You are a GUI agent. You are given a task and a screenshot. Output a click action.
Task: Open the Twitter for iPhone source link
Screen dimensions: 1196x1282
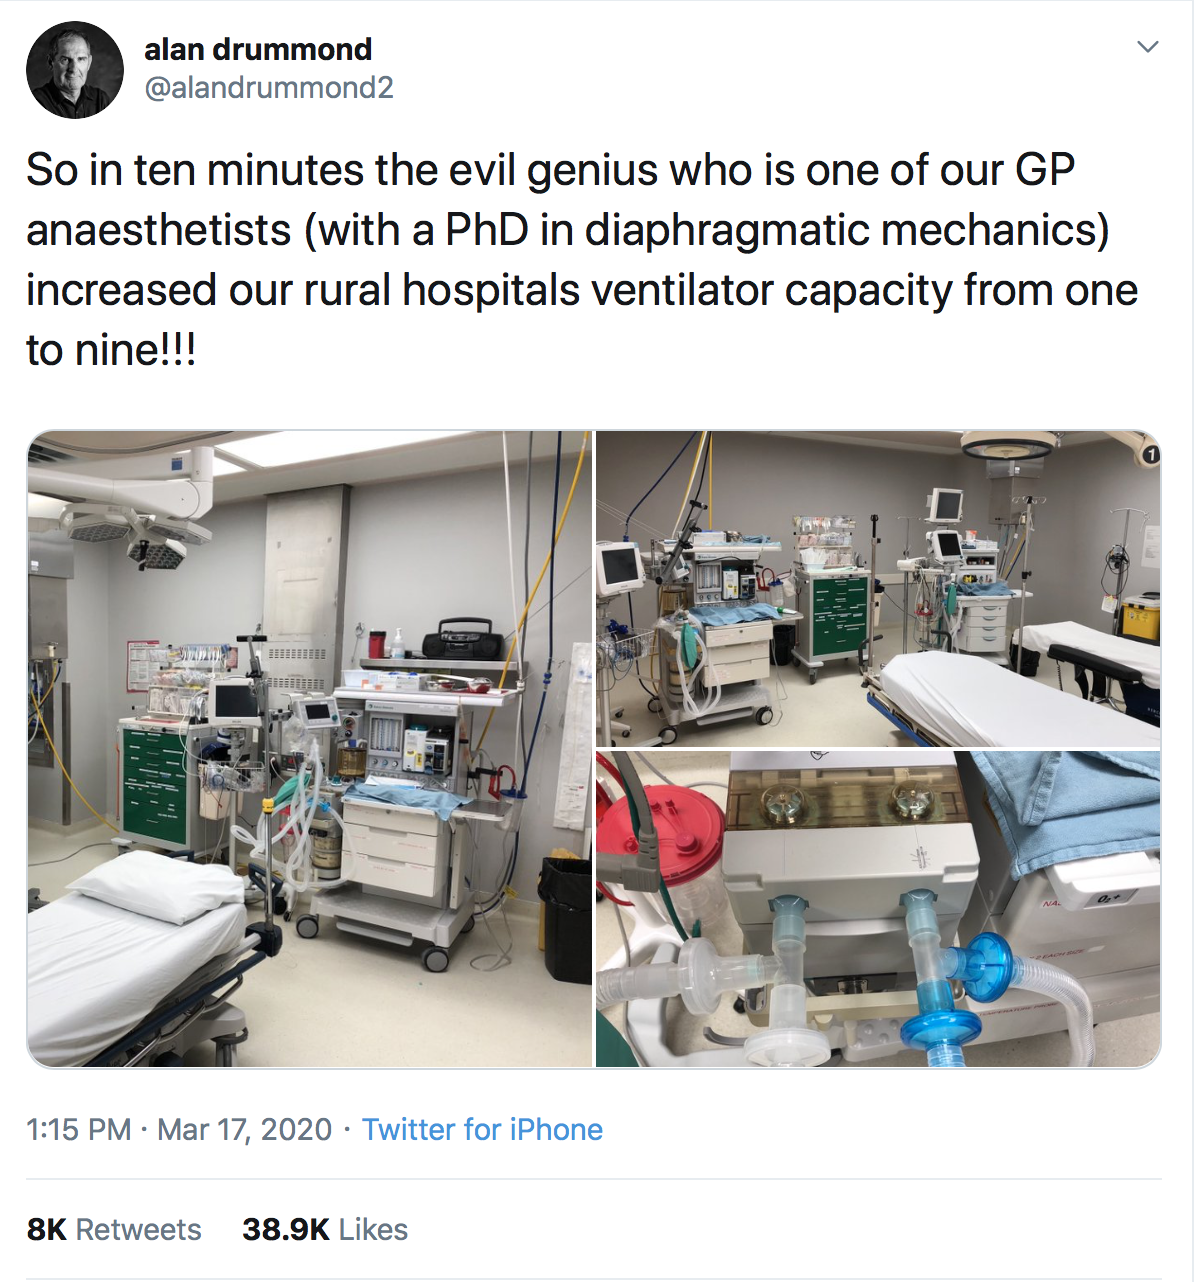tap(483, 1129)
